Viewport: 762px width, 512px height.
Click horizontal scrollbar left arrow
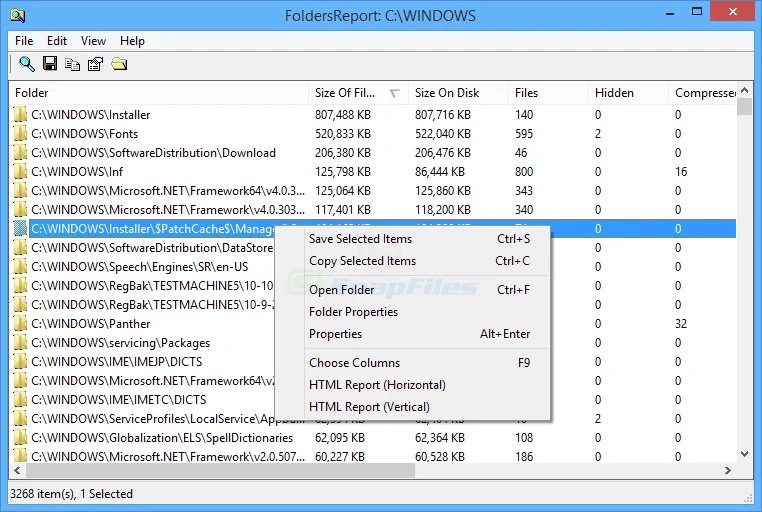pos(17,470)
